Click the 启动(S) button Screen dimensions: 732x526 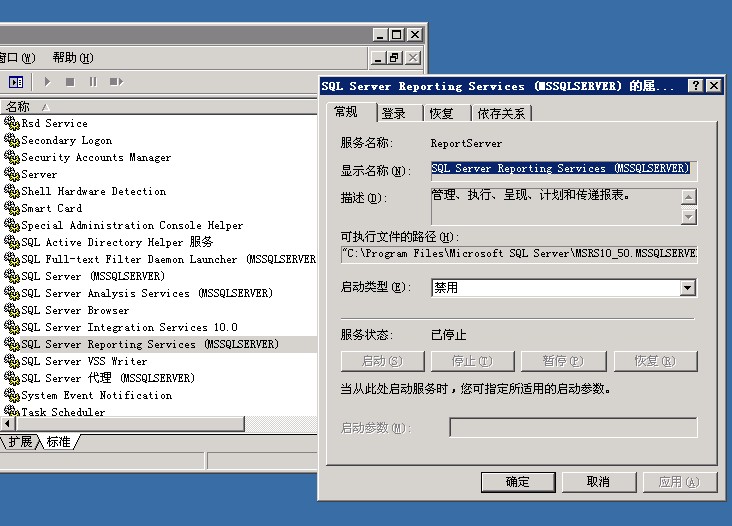tap(382, 361)
